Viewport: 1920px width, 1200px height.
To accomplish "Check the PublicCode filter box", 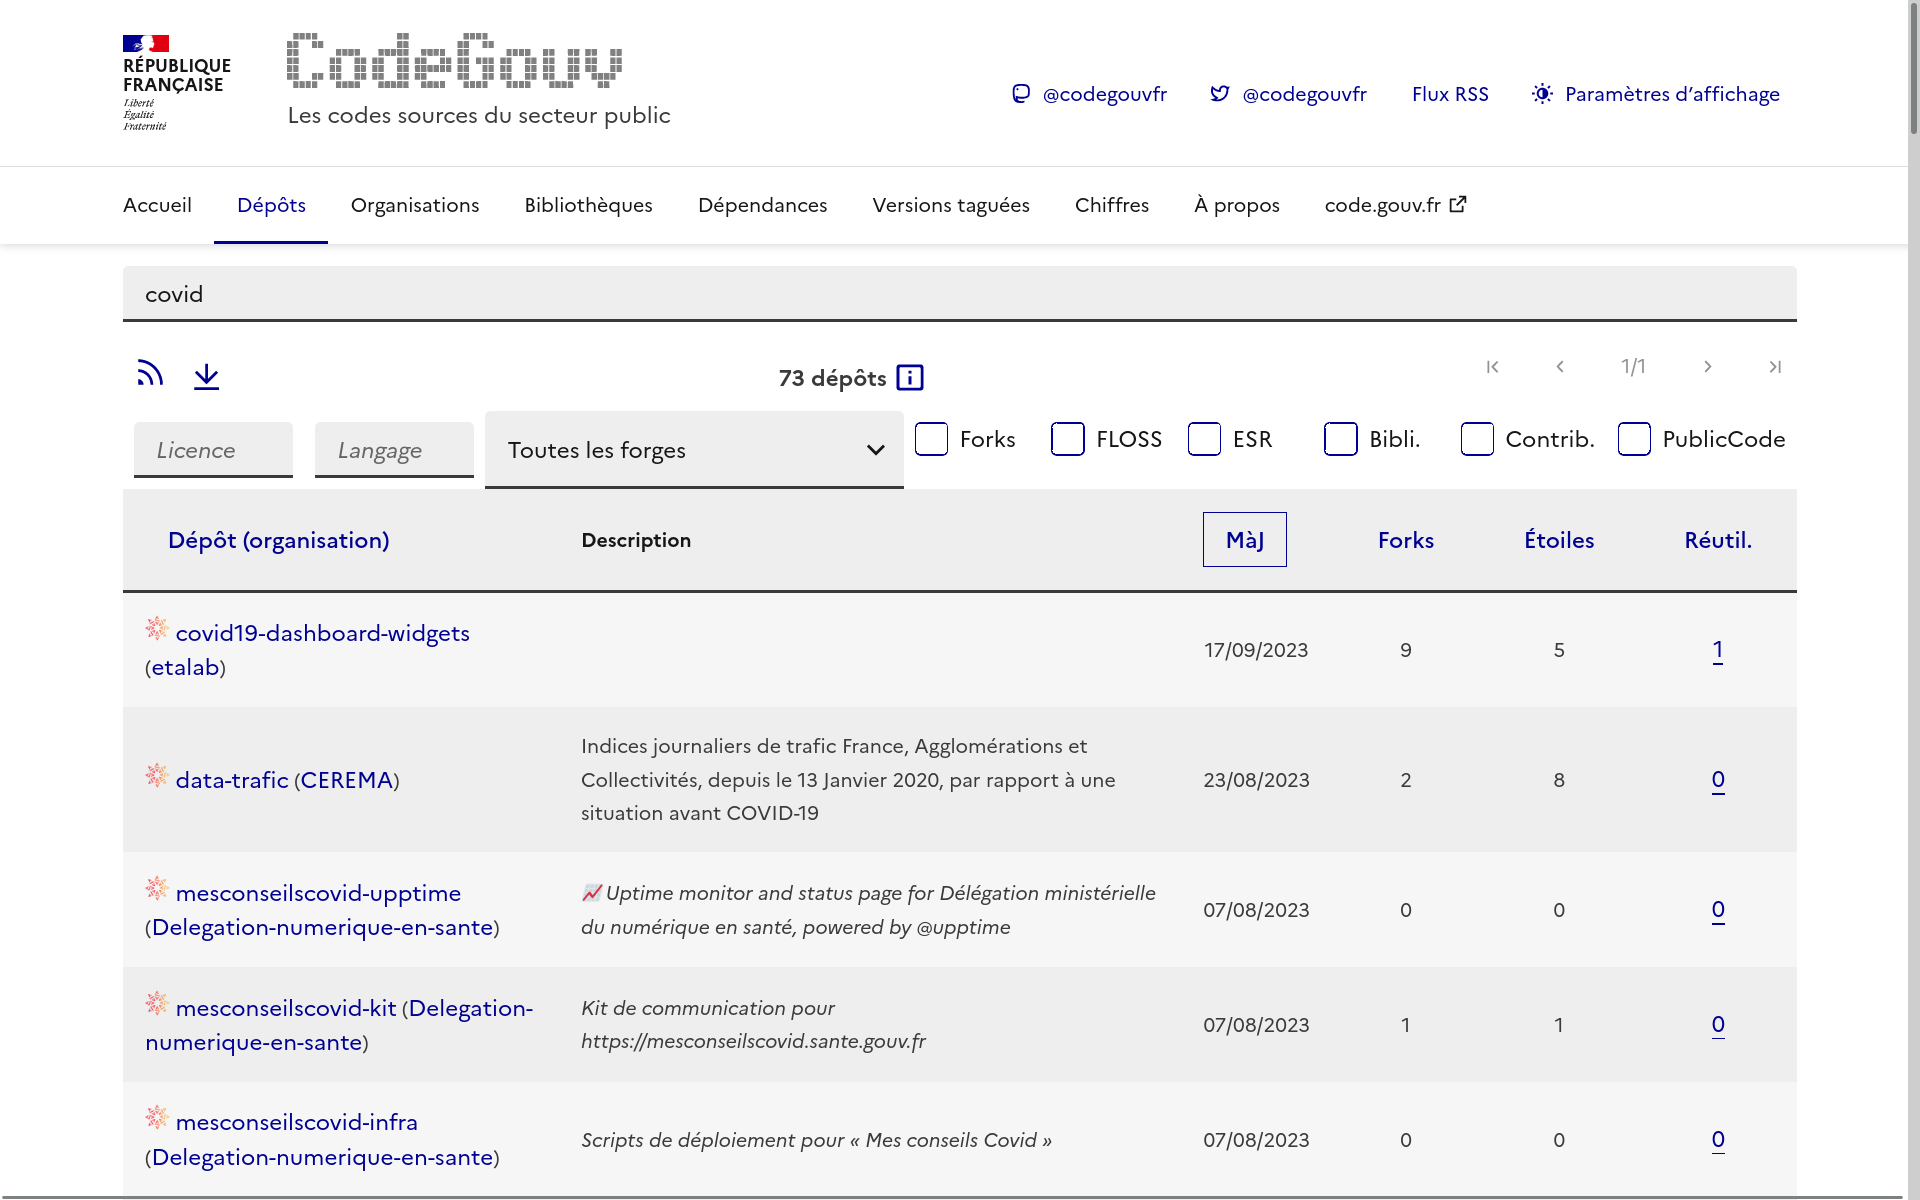I will click(1634, 439).
